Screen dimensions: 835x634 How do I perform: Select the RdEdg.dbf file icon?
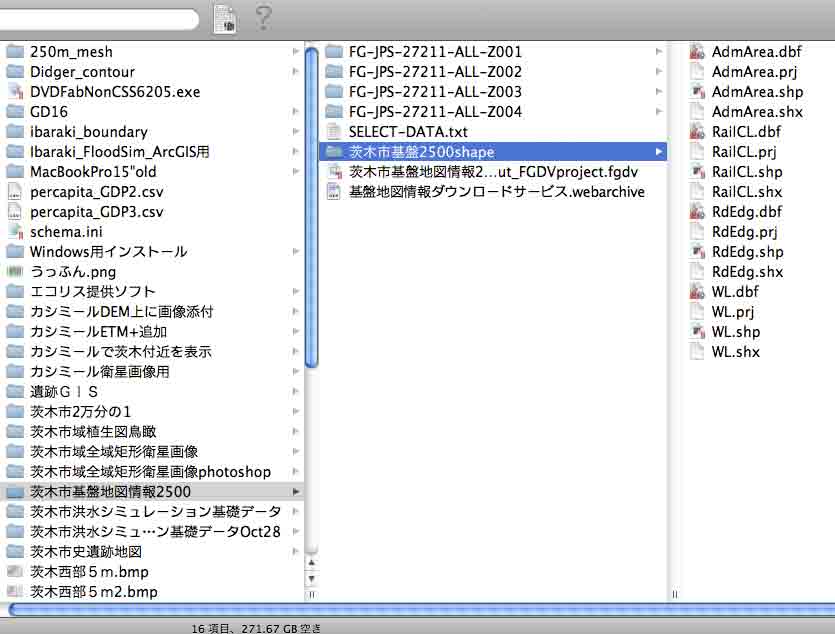[x=697, y=211]
